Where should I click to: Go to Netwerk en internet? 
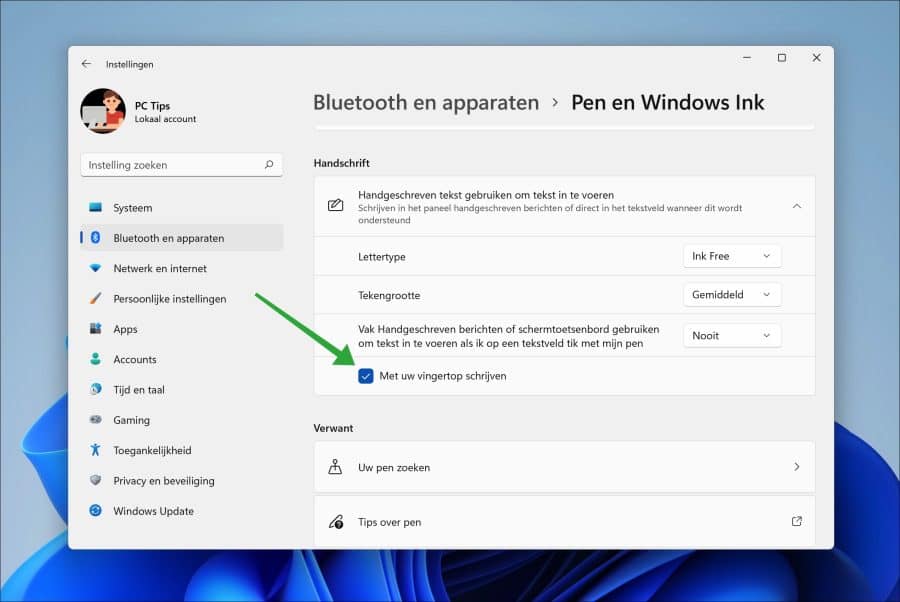182,268
